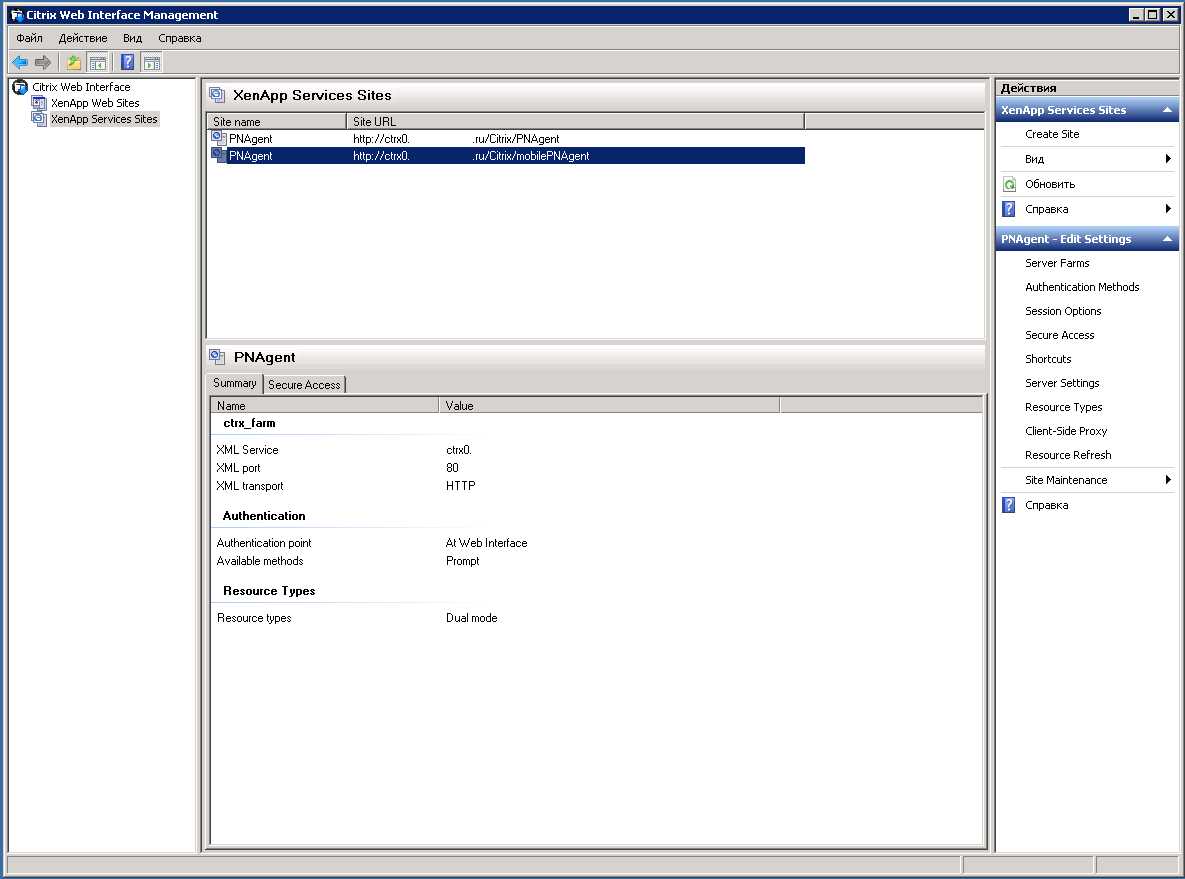Click the Value column header in Summary
Screen dimensions: 1185x879
coord(609,406)
